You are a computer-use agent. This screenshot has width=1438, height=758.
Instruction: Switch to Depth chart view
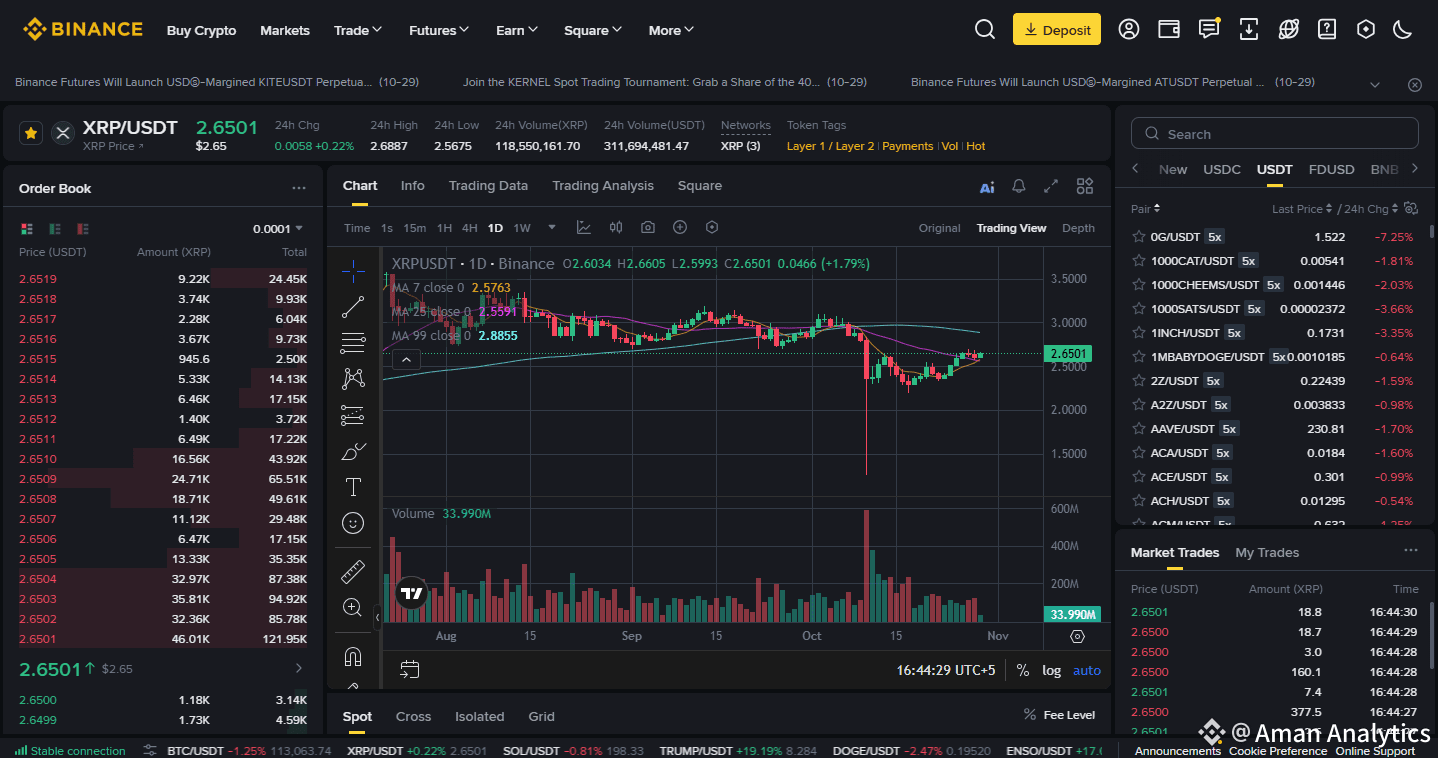pos(1078,228)
